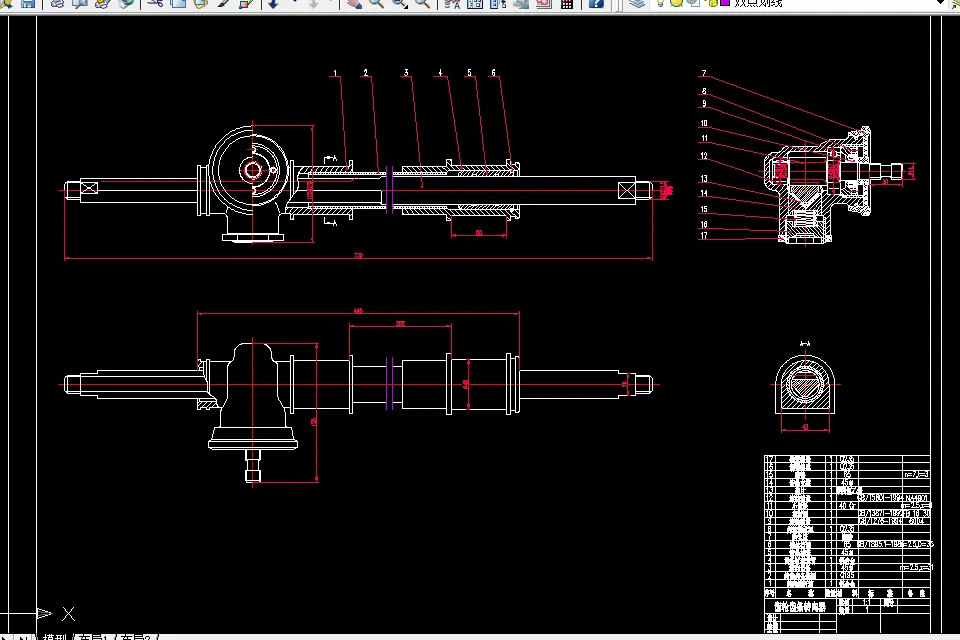Toggle the layer freeze sun icon
The image size is (960, 640).
coord(677,2)
